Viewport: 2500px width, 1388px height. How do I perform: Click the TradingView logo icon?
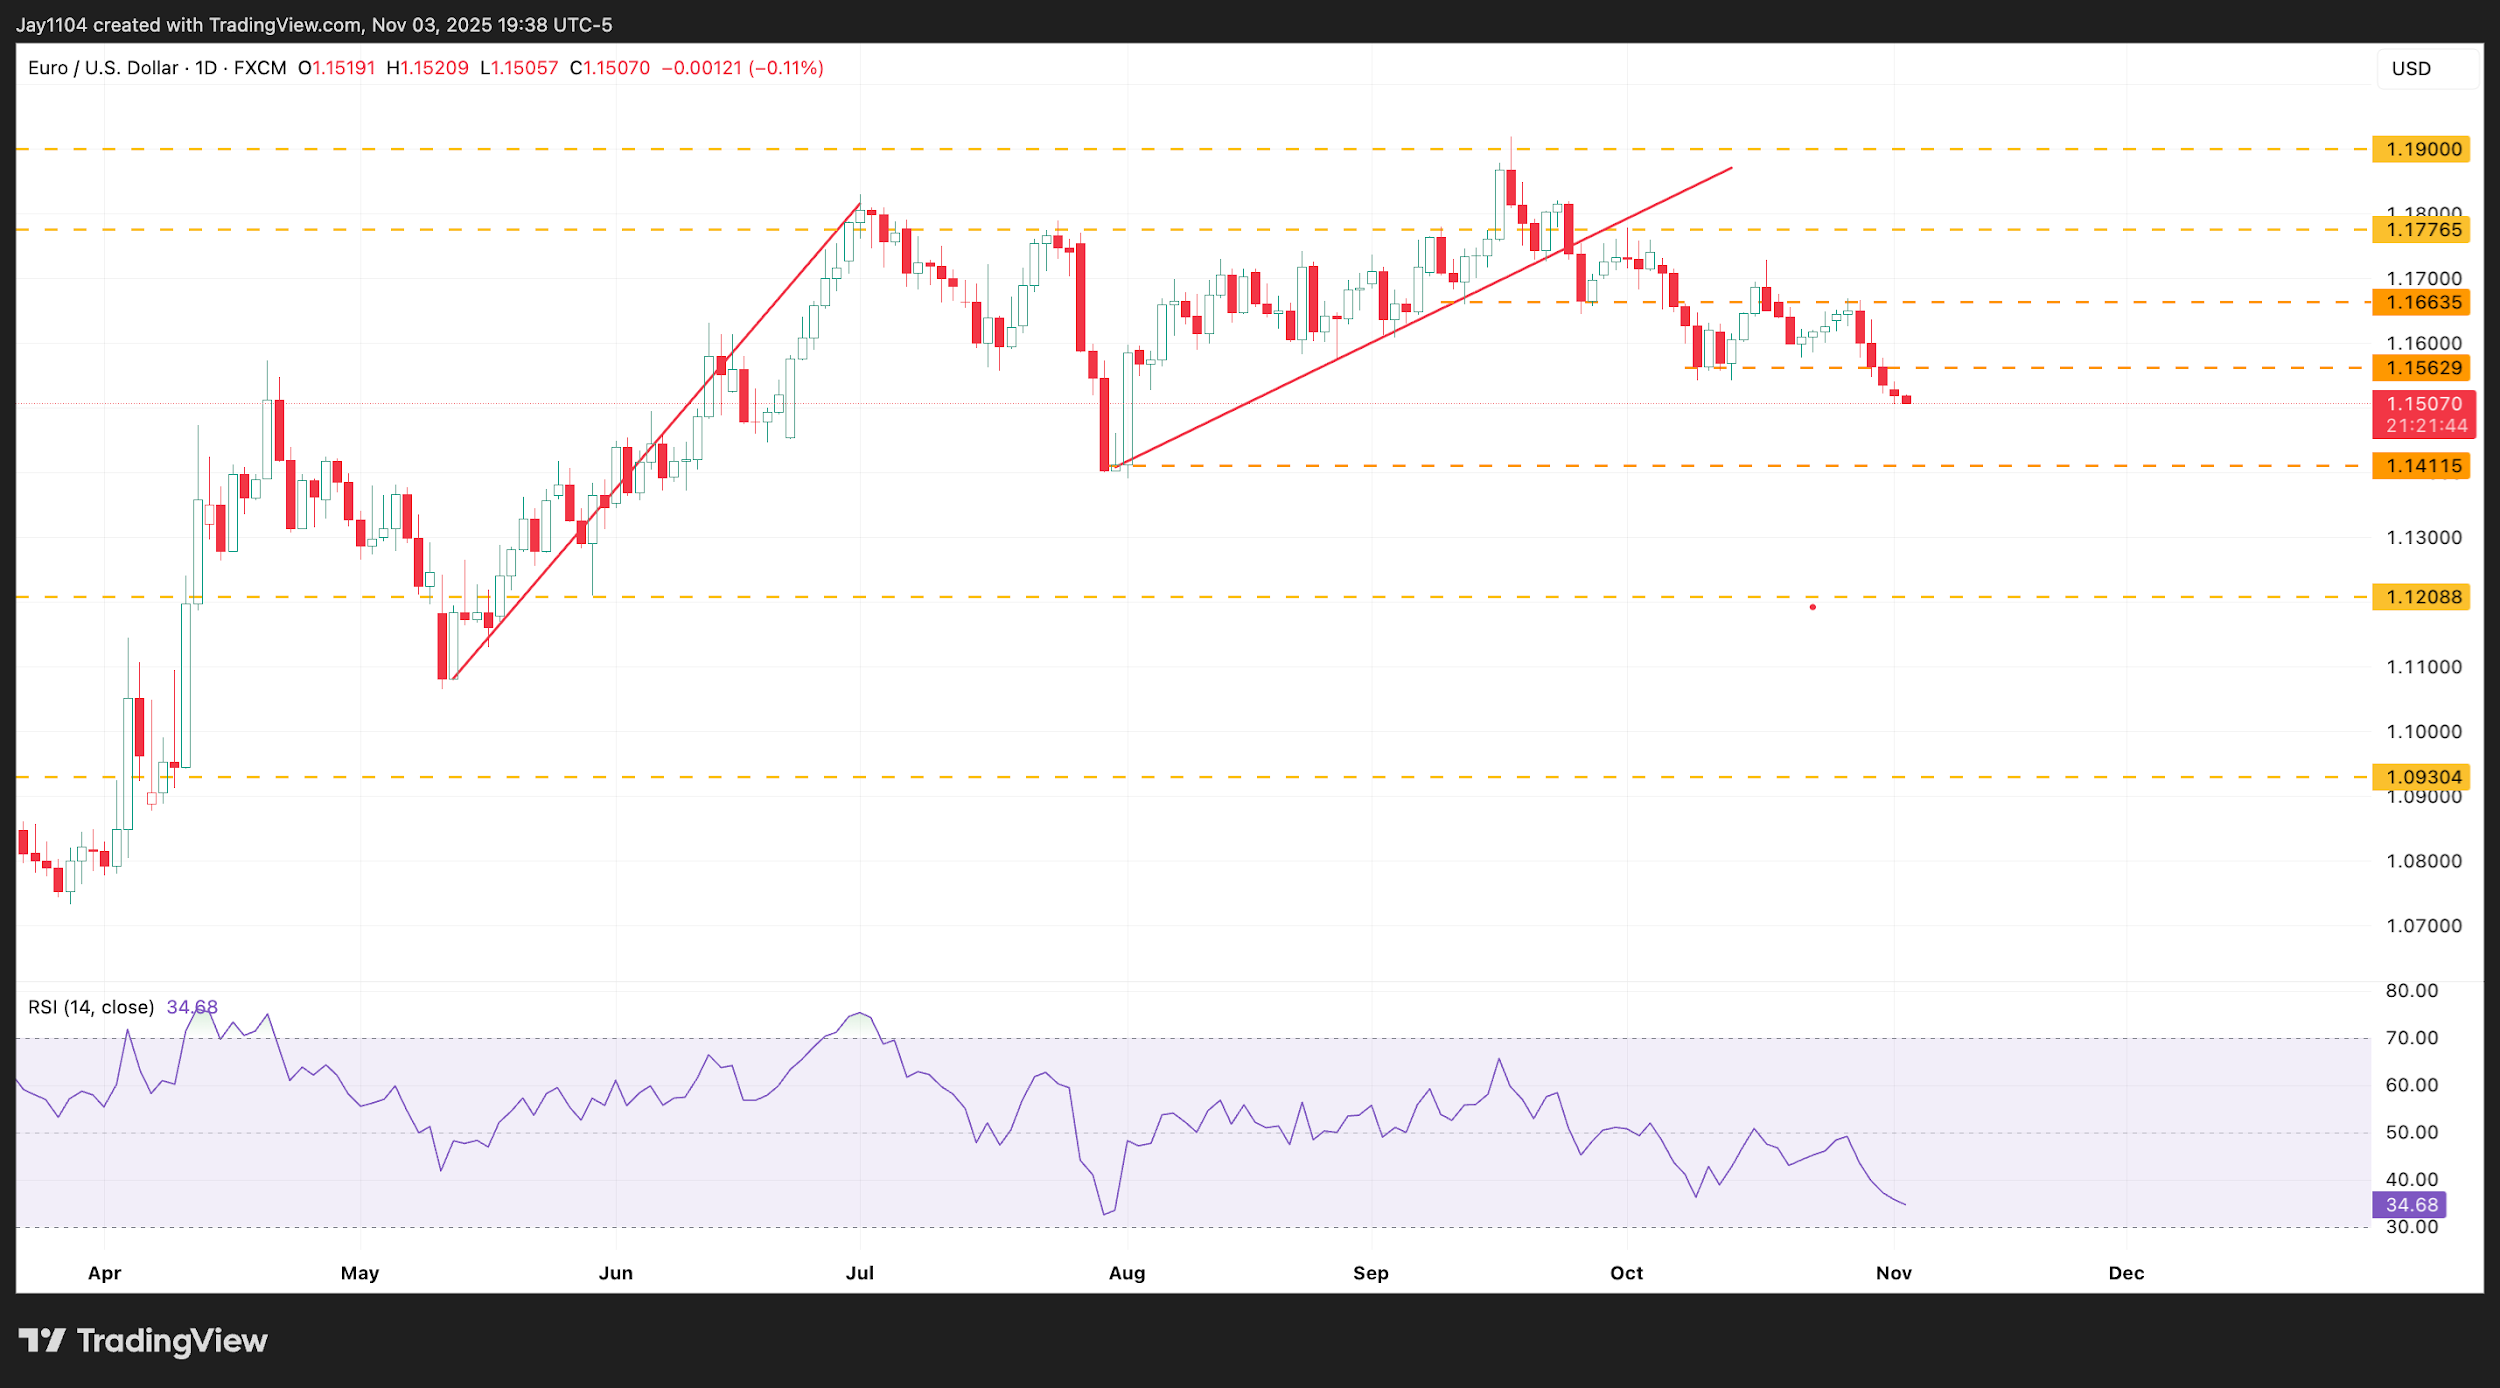42,1340
